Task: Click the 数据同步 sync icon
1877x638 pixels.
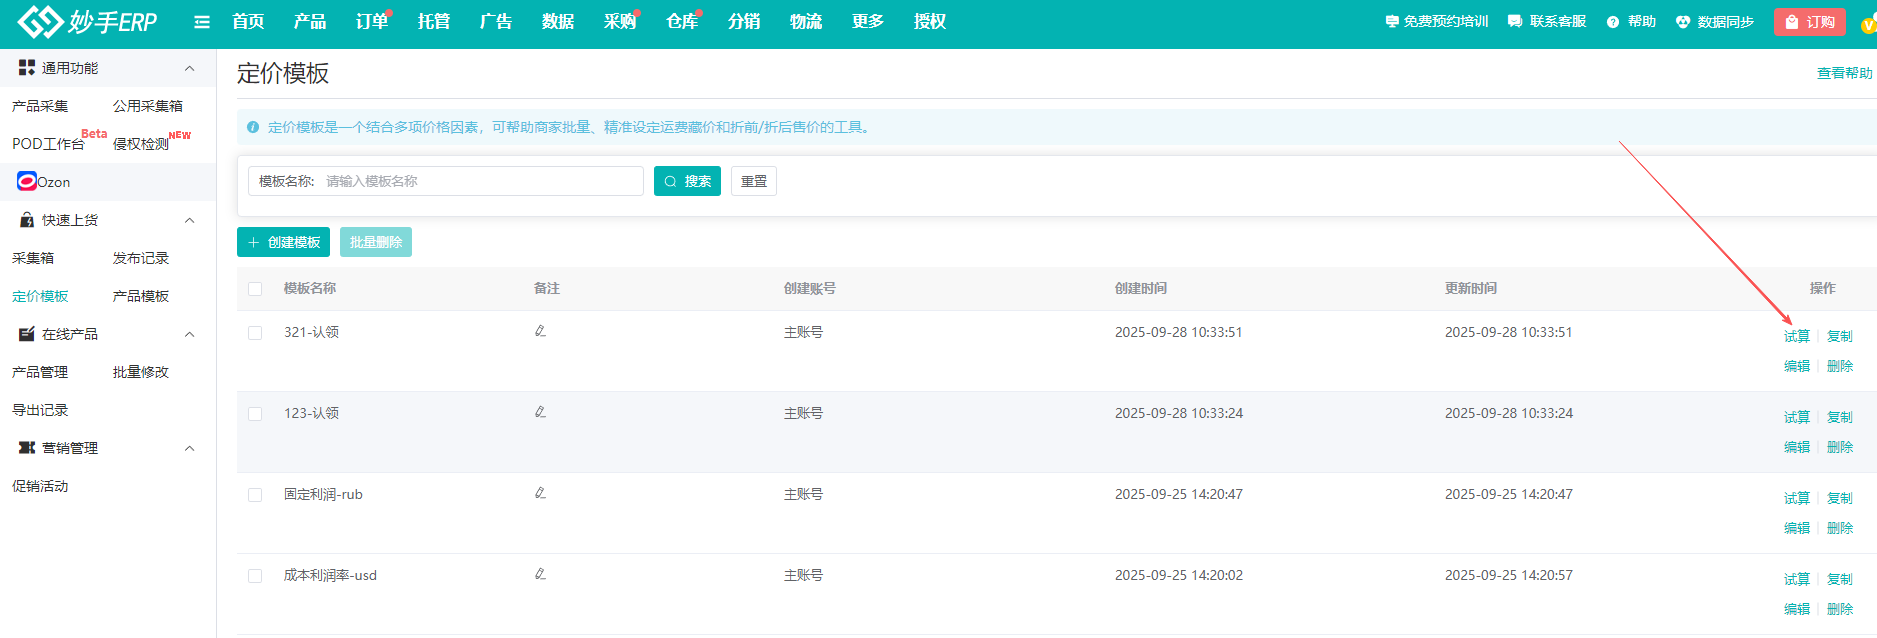Action: (x=1683, y=22)
